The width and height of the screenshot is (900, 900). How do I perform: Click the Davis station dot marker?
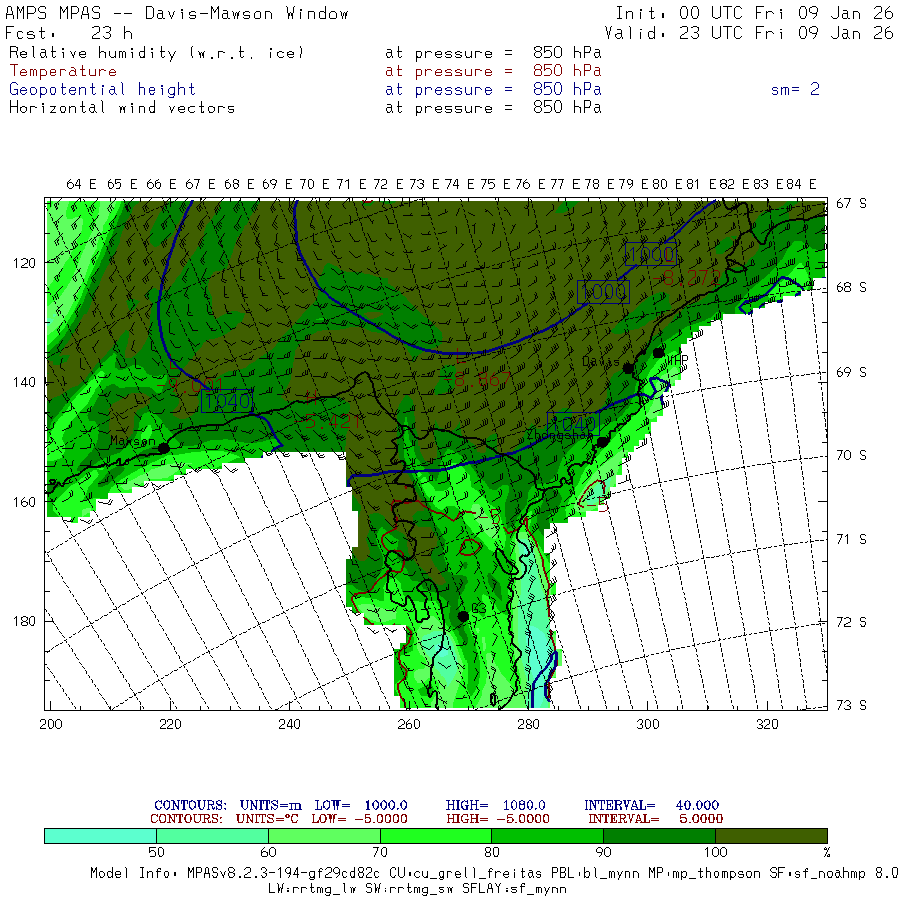(x=629, y=368)
